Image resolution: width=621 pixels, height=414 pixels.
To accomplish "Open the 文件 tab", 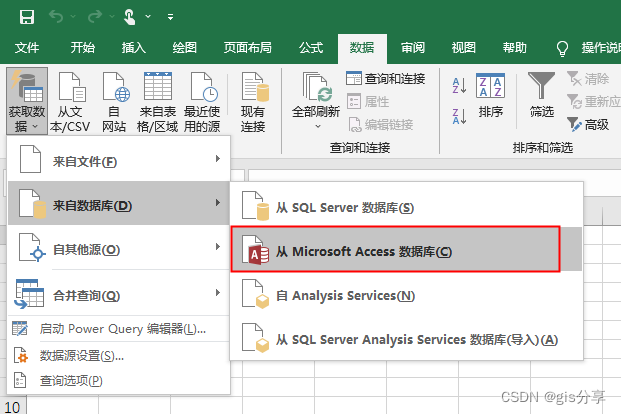I will (x=27, y=48).
